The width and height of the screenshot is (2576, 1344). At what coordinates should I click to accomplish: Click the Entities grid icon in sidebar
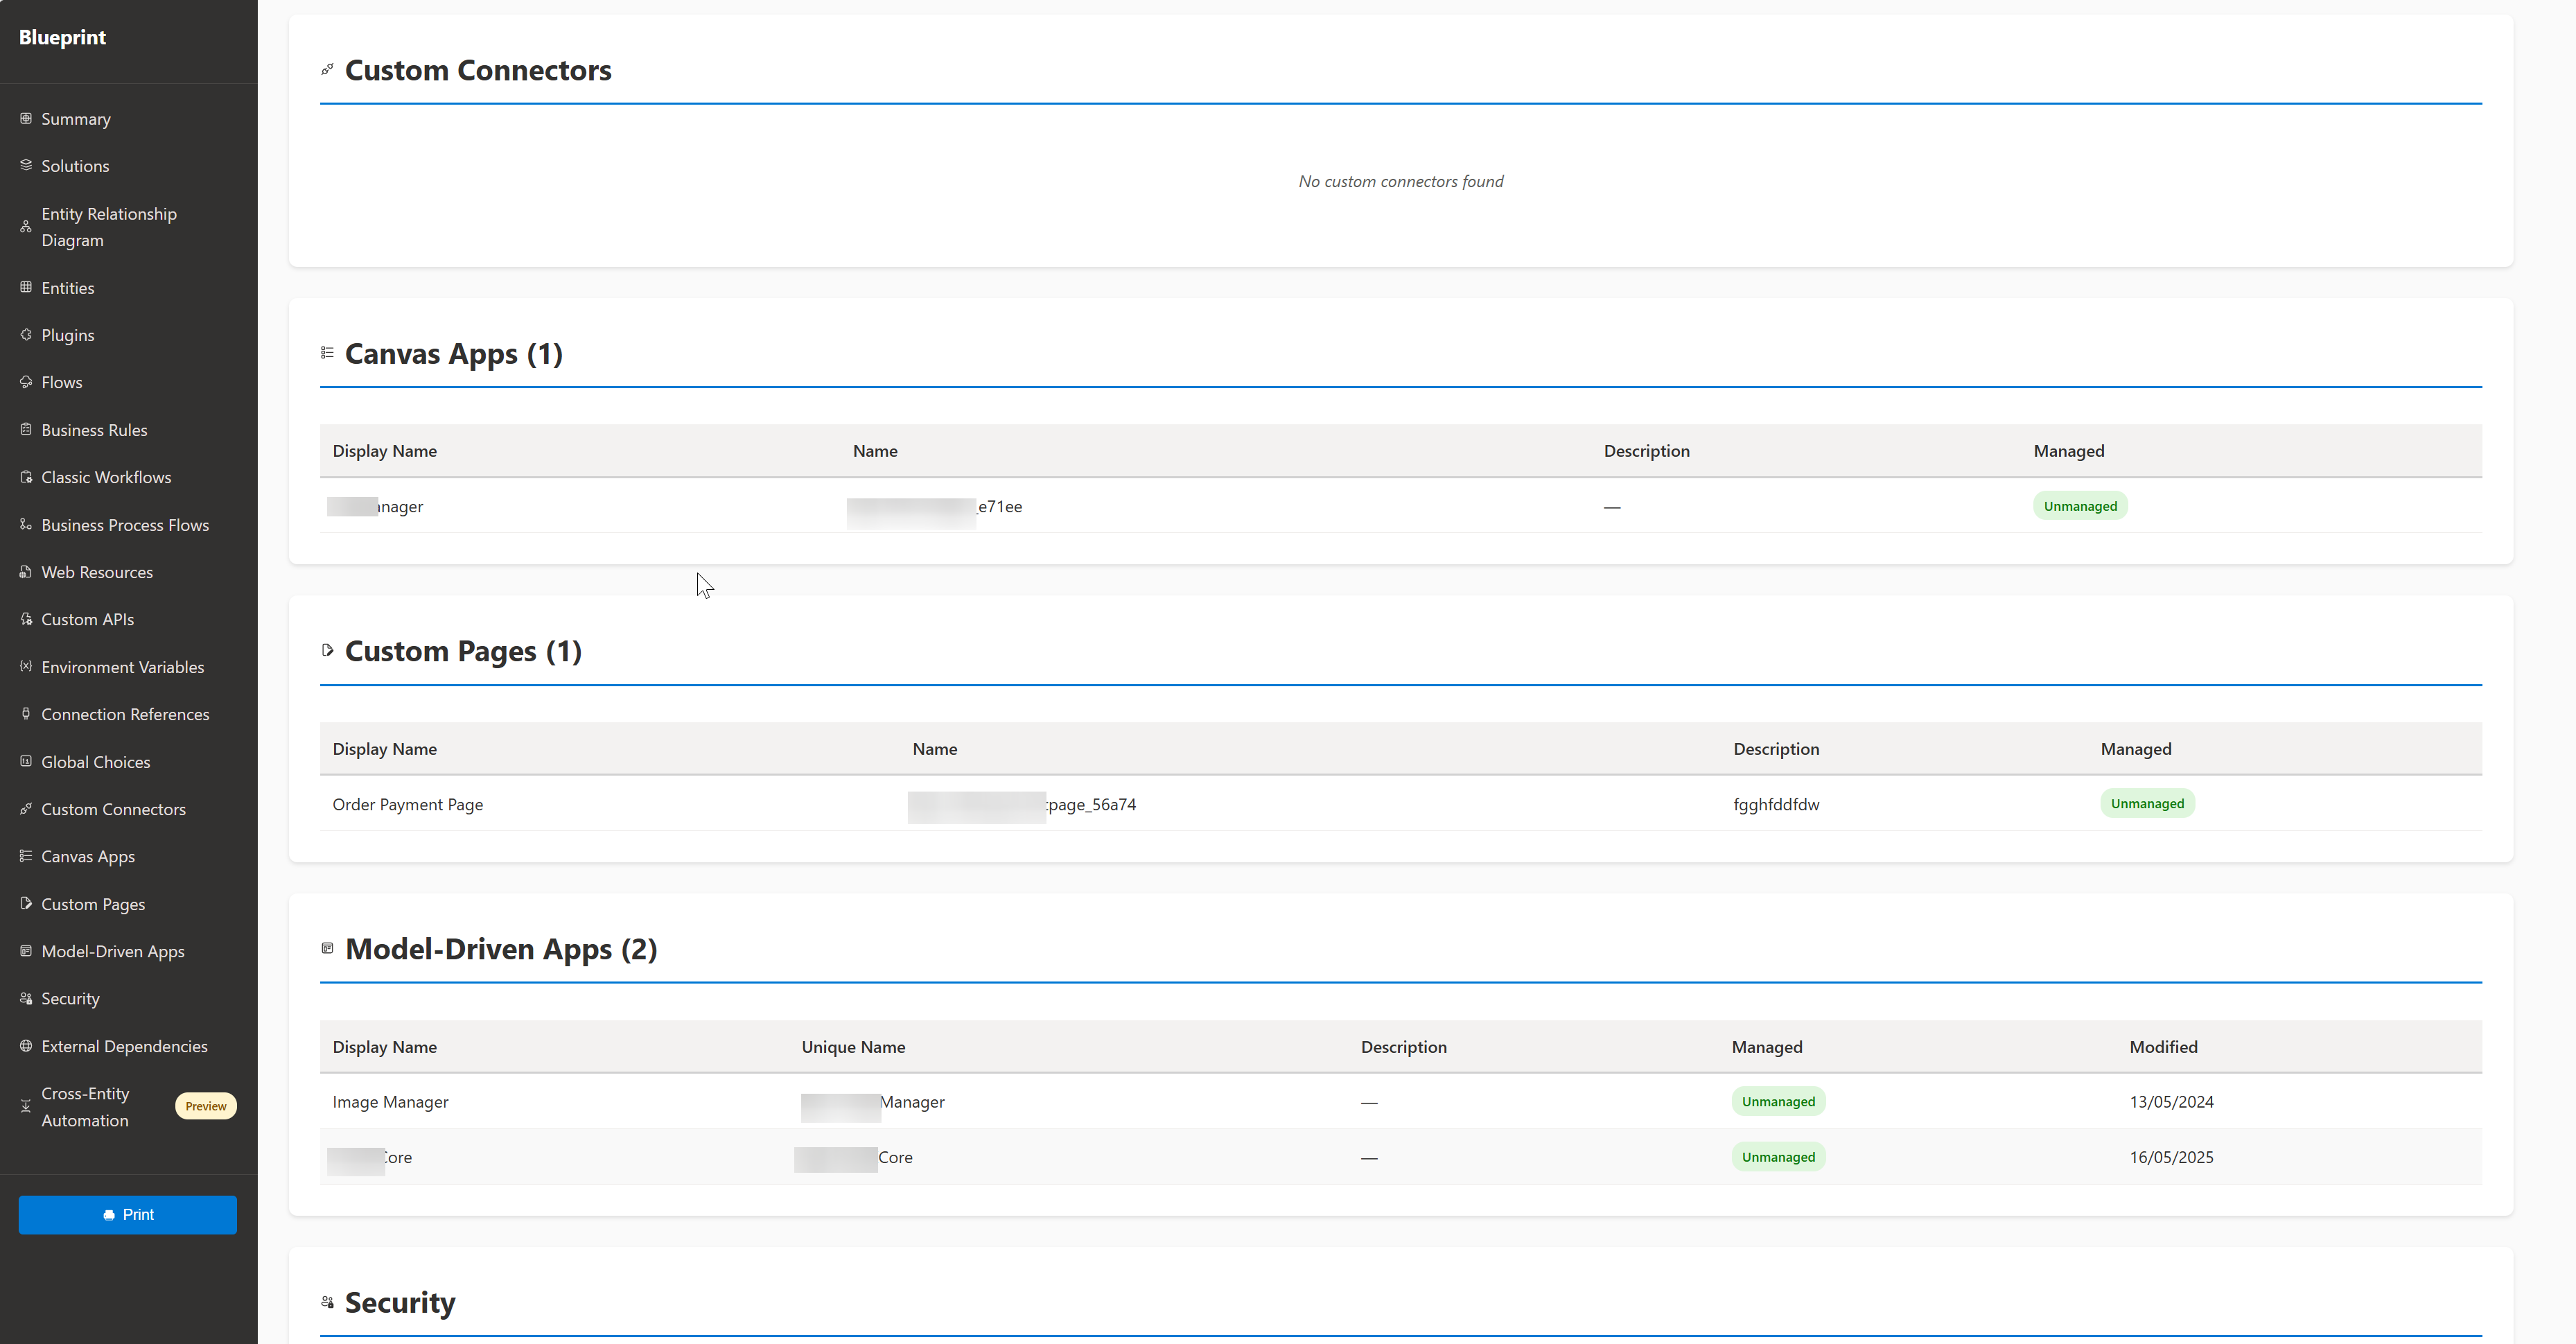tap(26, 287)
